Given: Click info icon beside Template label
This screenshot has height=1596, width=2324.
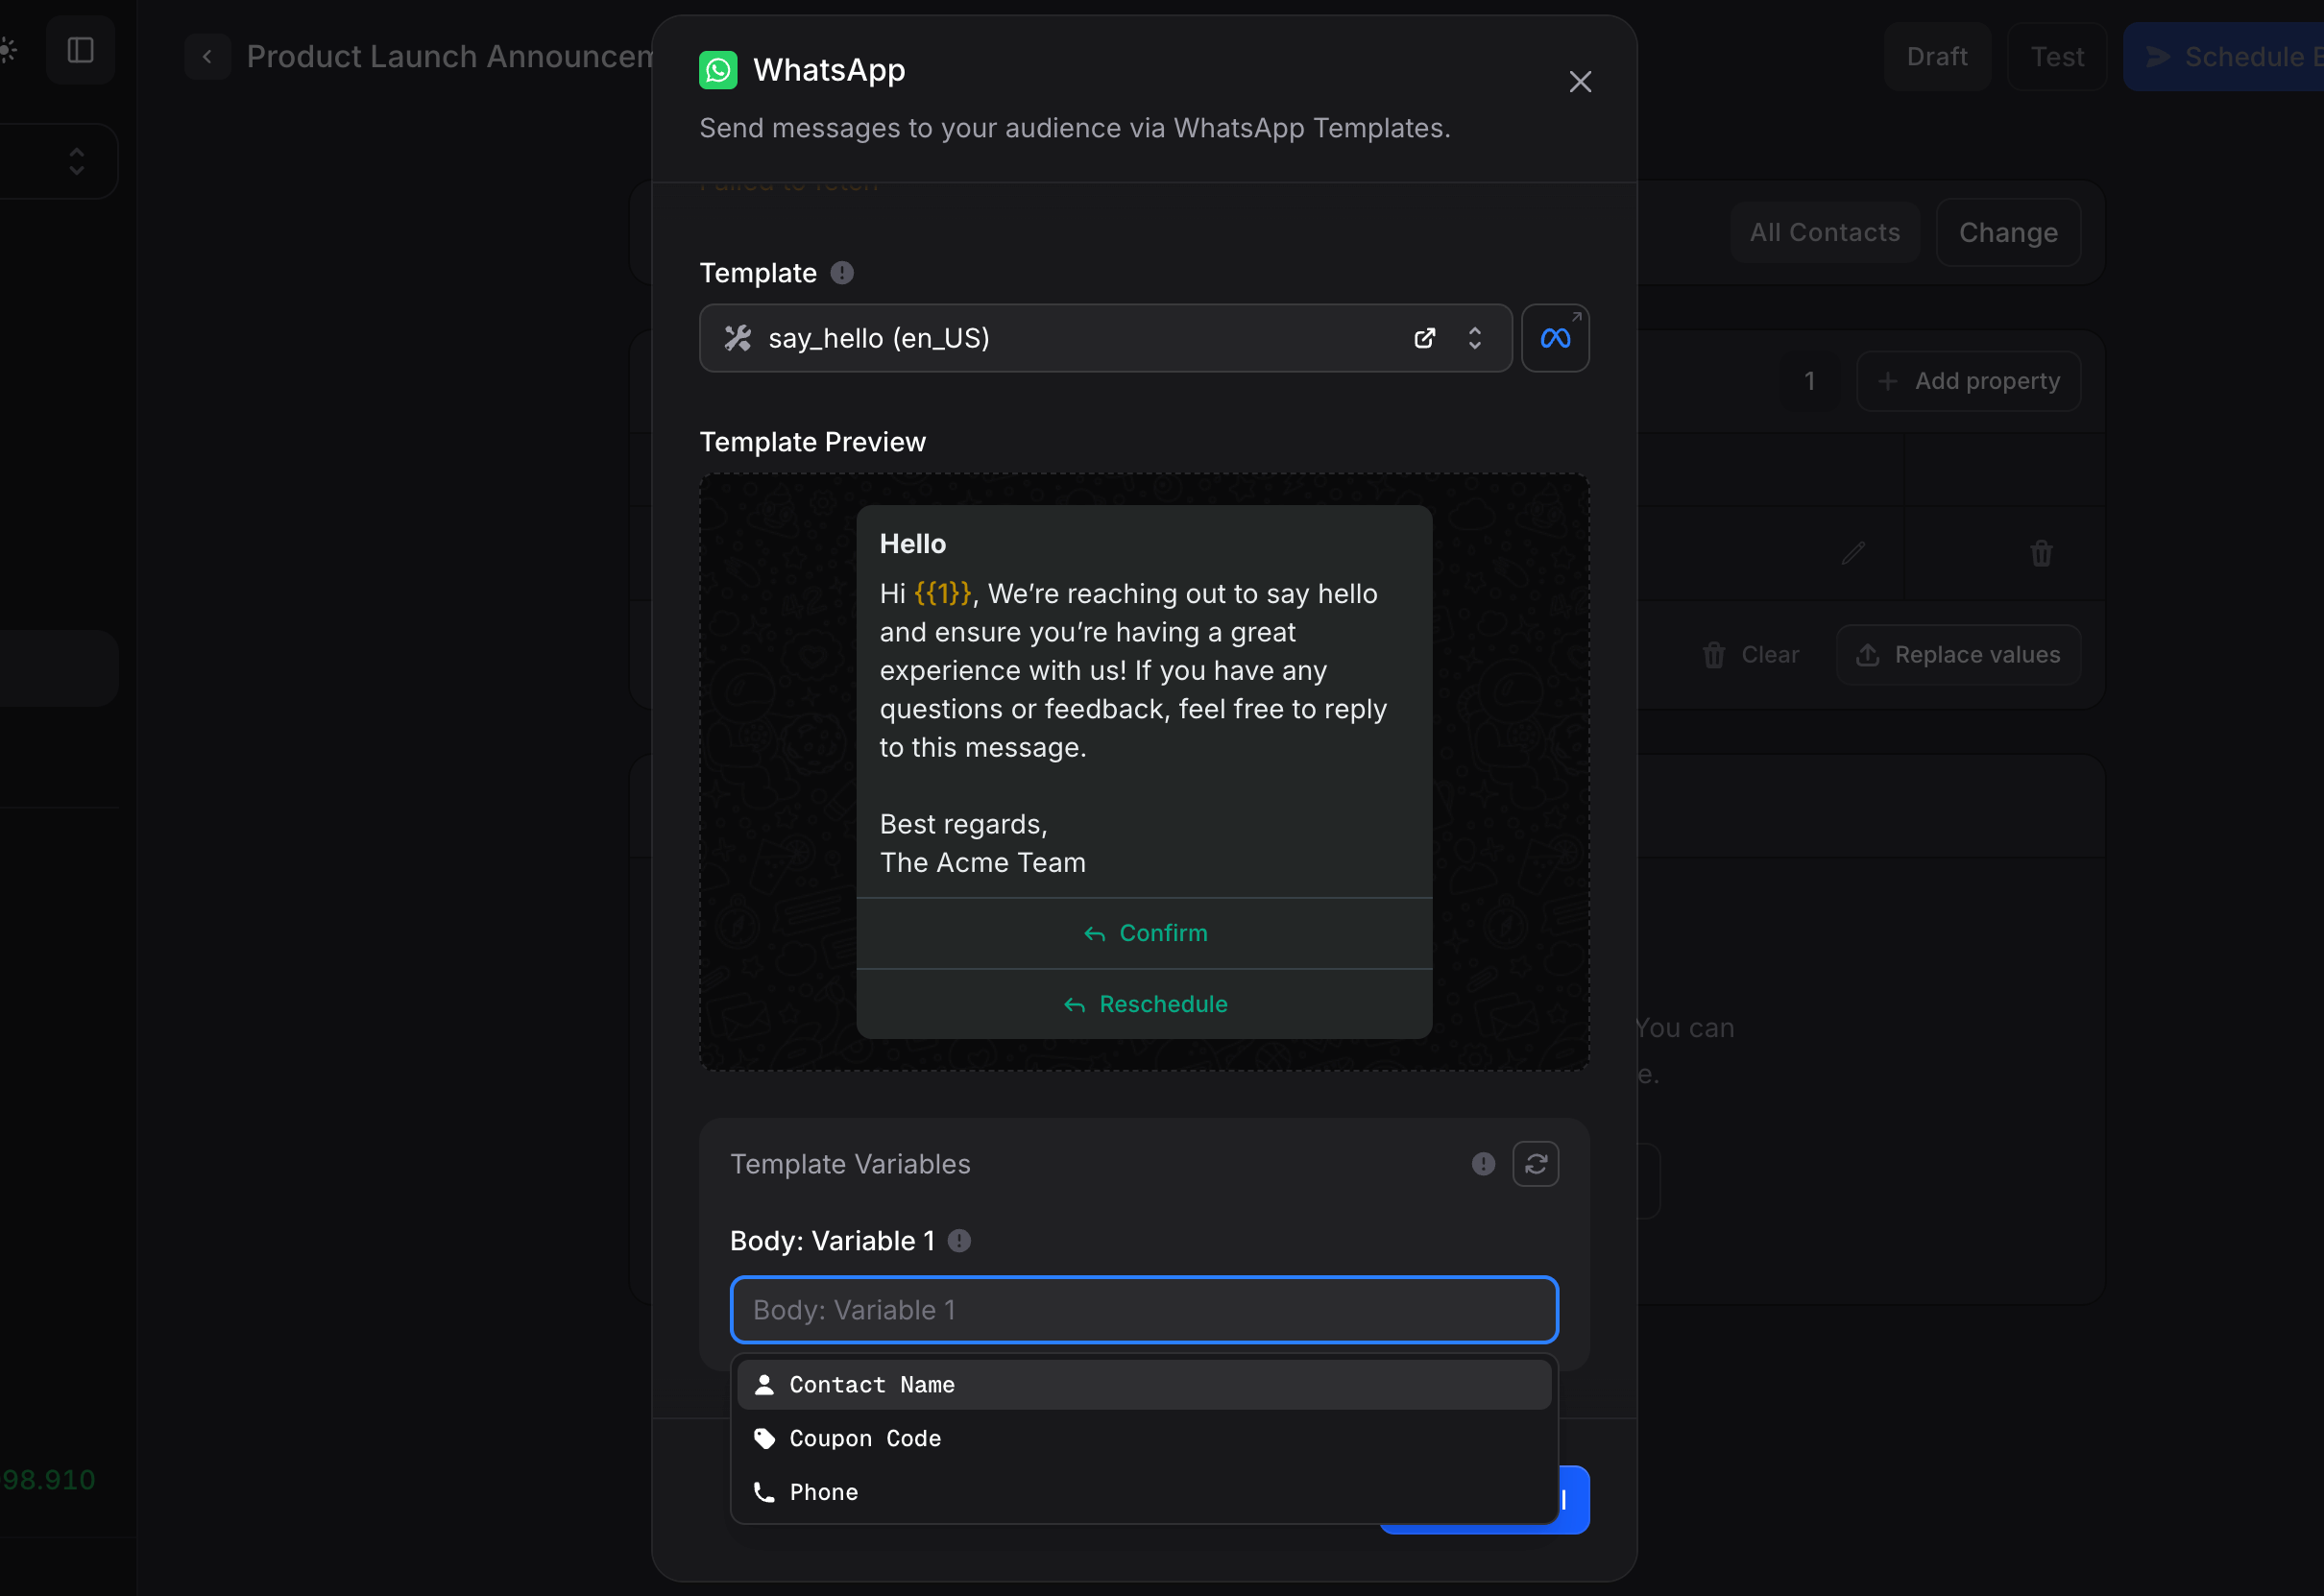Looking at the screenshot, I should (x=842, y=273).
